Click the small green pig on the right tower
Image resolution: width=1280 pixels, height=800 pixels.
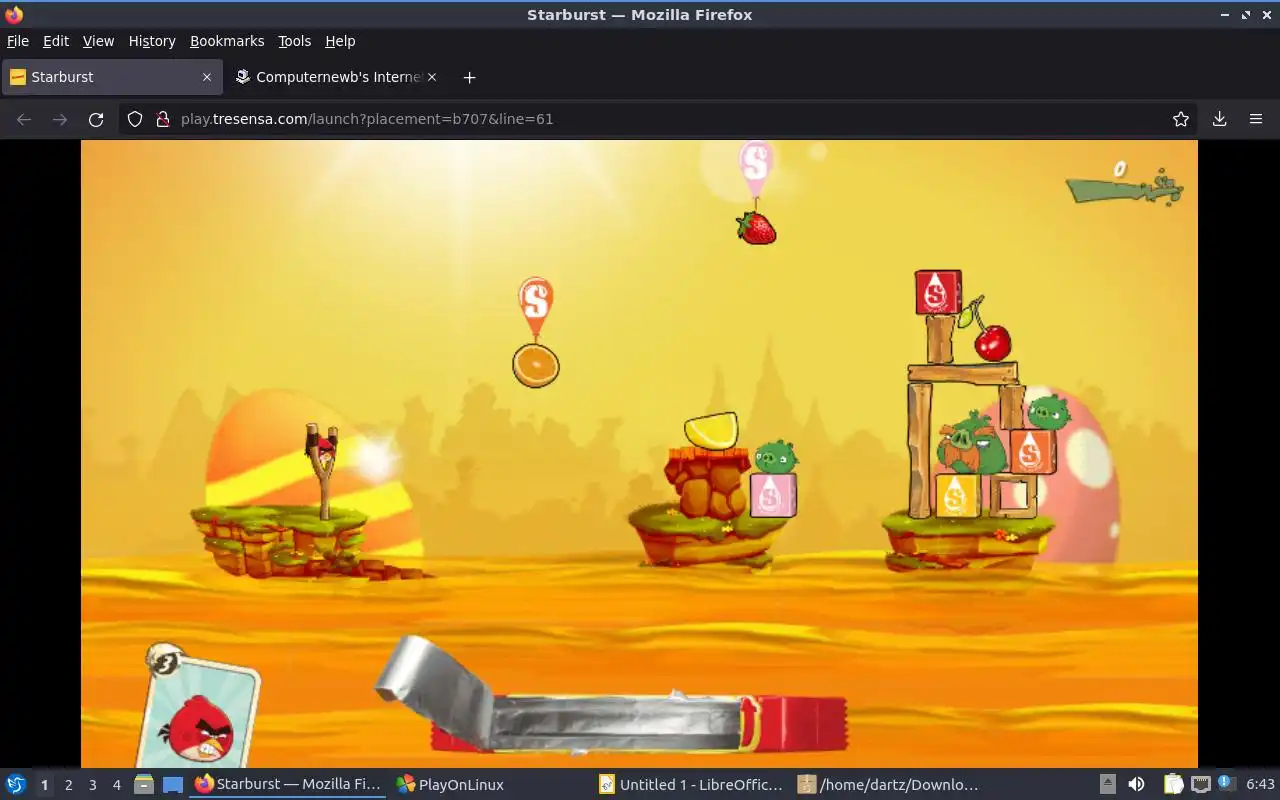1049,411
